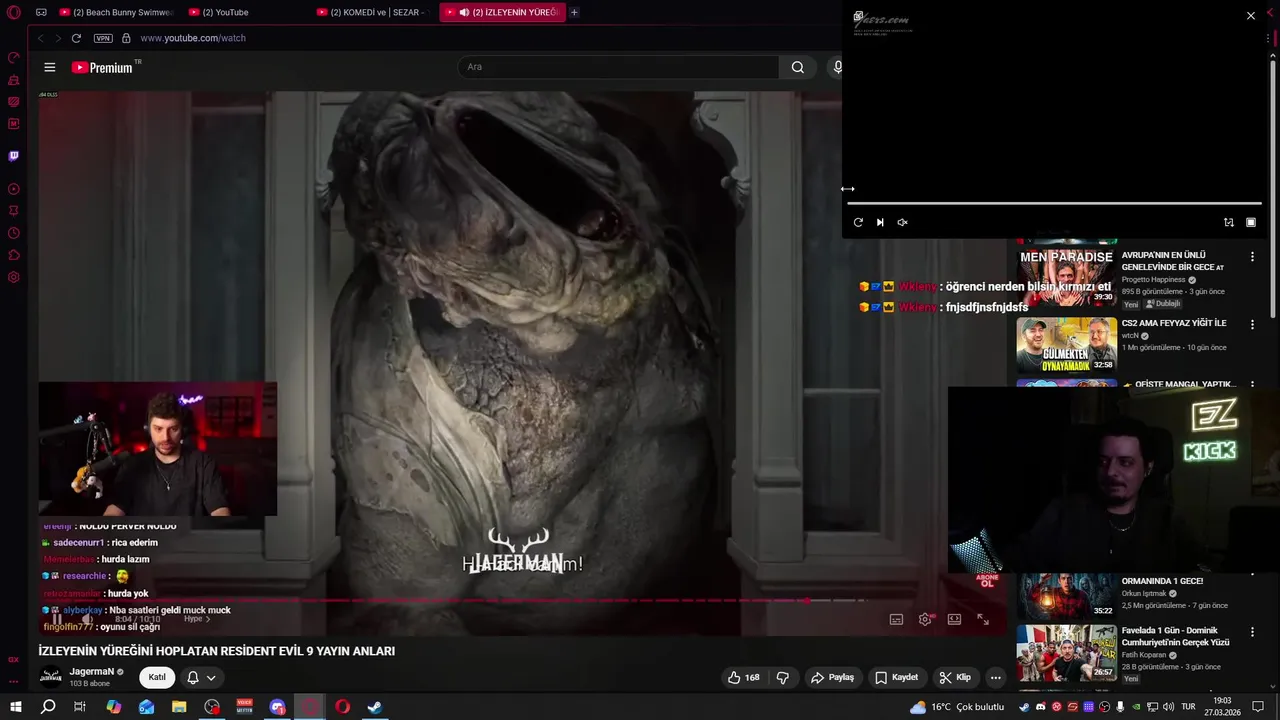Open the YouTube guide hamburger menu
1280x720 pixels.
coord(50,67)
